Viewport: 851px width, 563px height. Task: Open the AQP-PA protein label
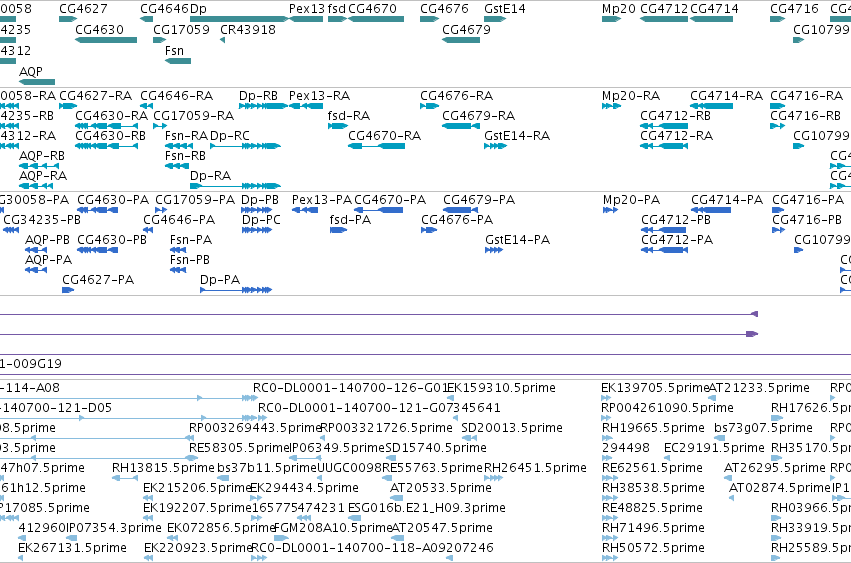(x=48, y=260)
